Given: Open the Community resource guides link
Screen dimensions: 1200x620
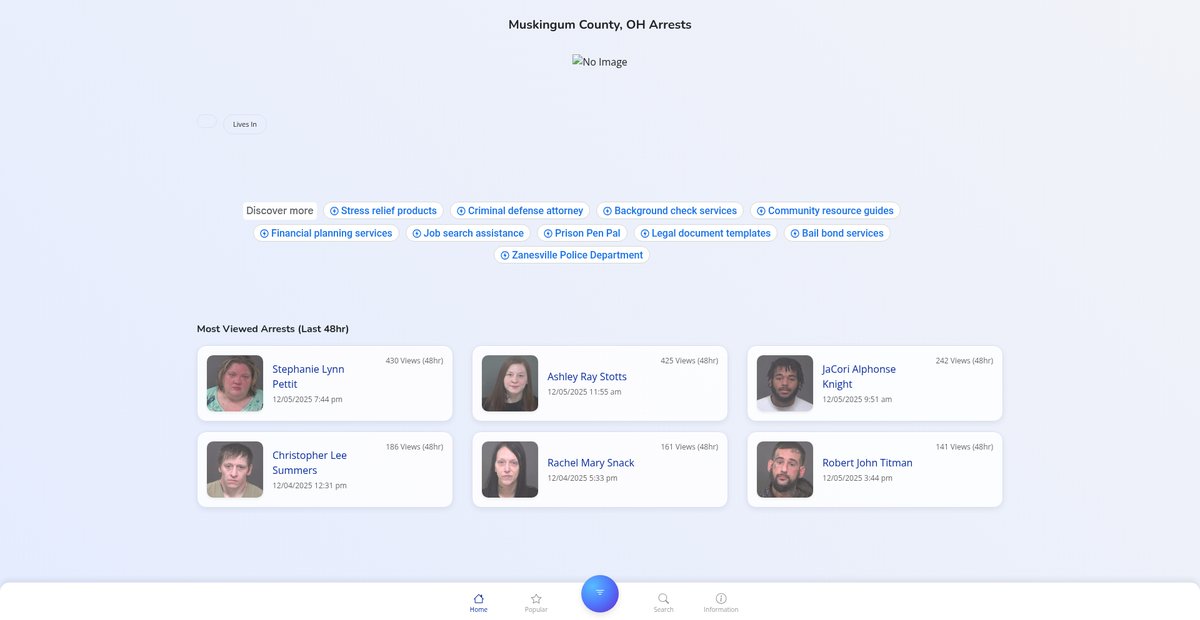Looking at the screenshot, I should coord(825,211).
